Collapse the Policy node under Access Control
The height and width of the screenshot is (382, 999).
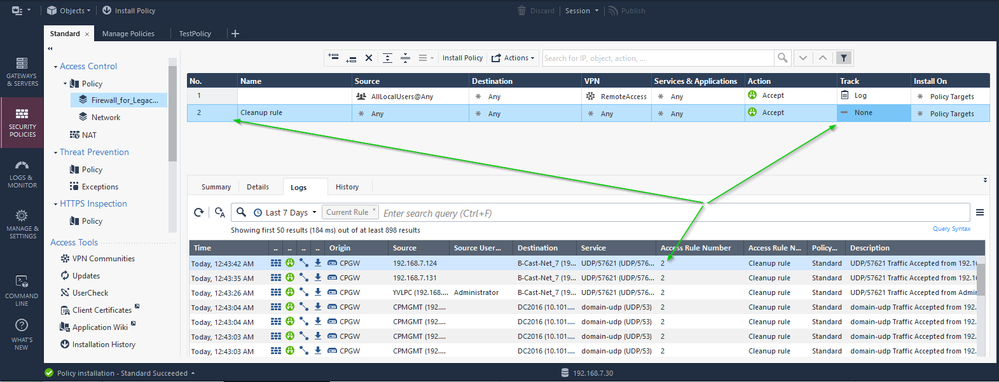(x=65, y=83)
